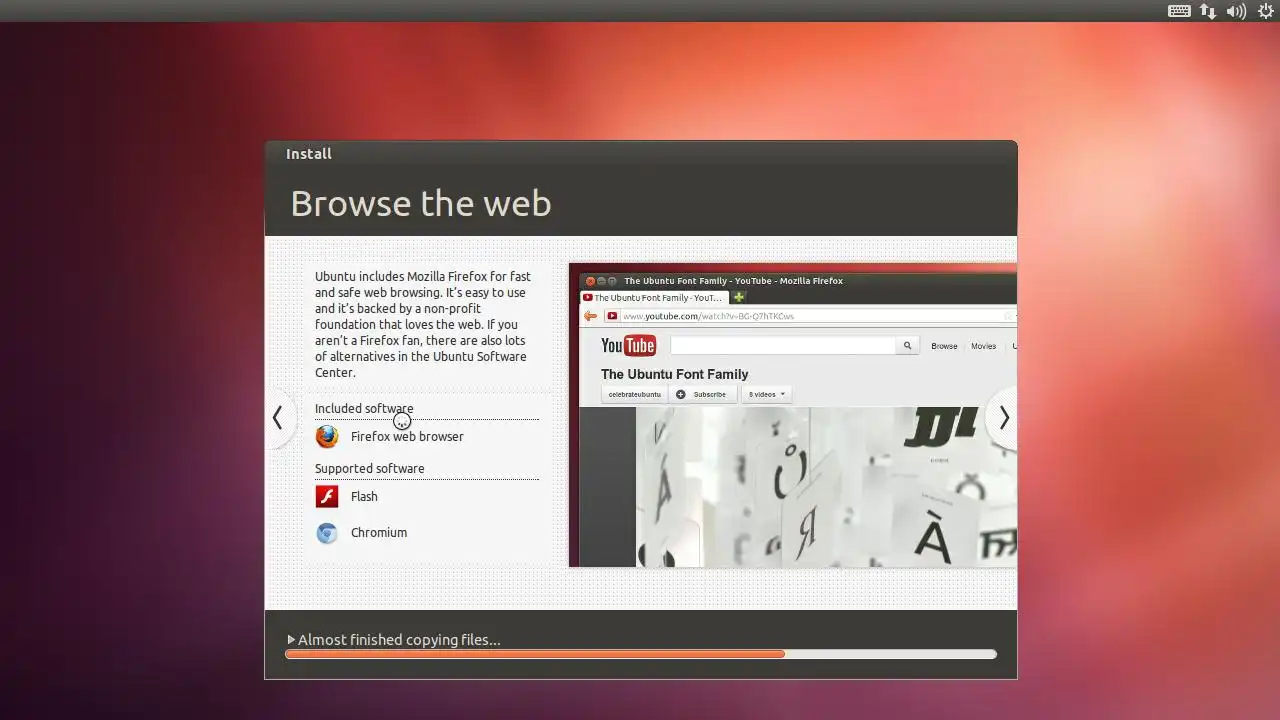
Task: Click Movies in the pictured YouTube header
Action: click(x=984, y=346)
